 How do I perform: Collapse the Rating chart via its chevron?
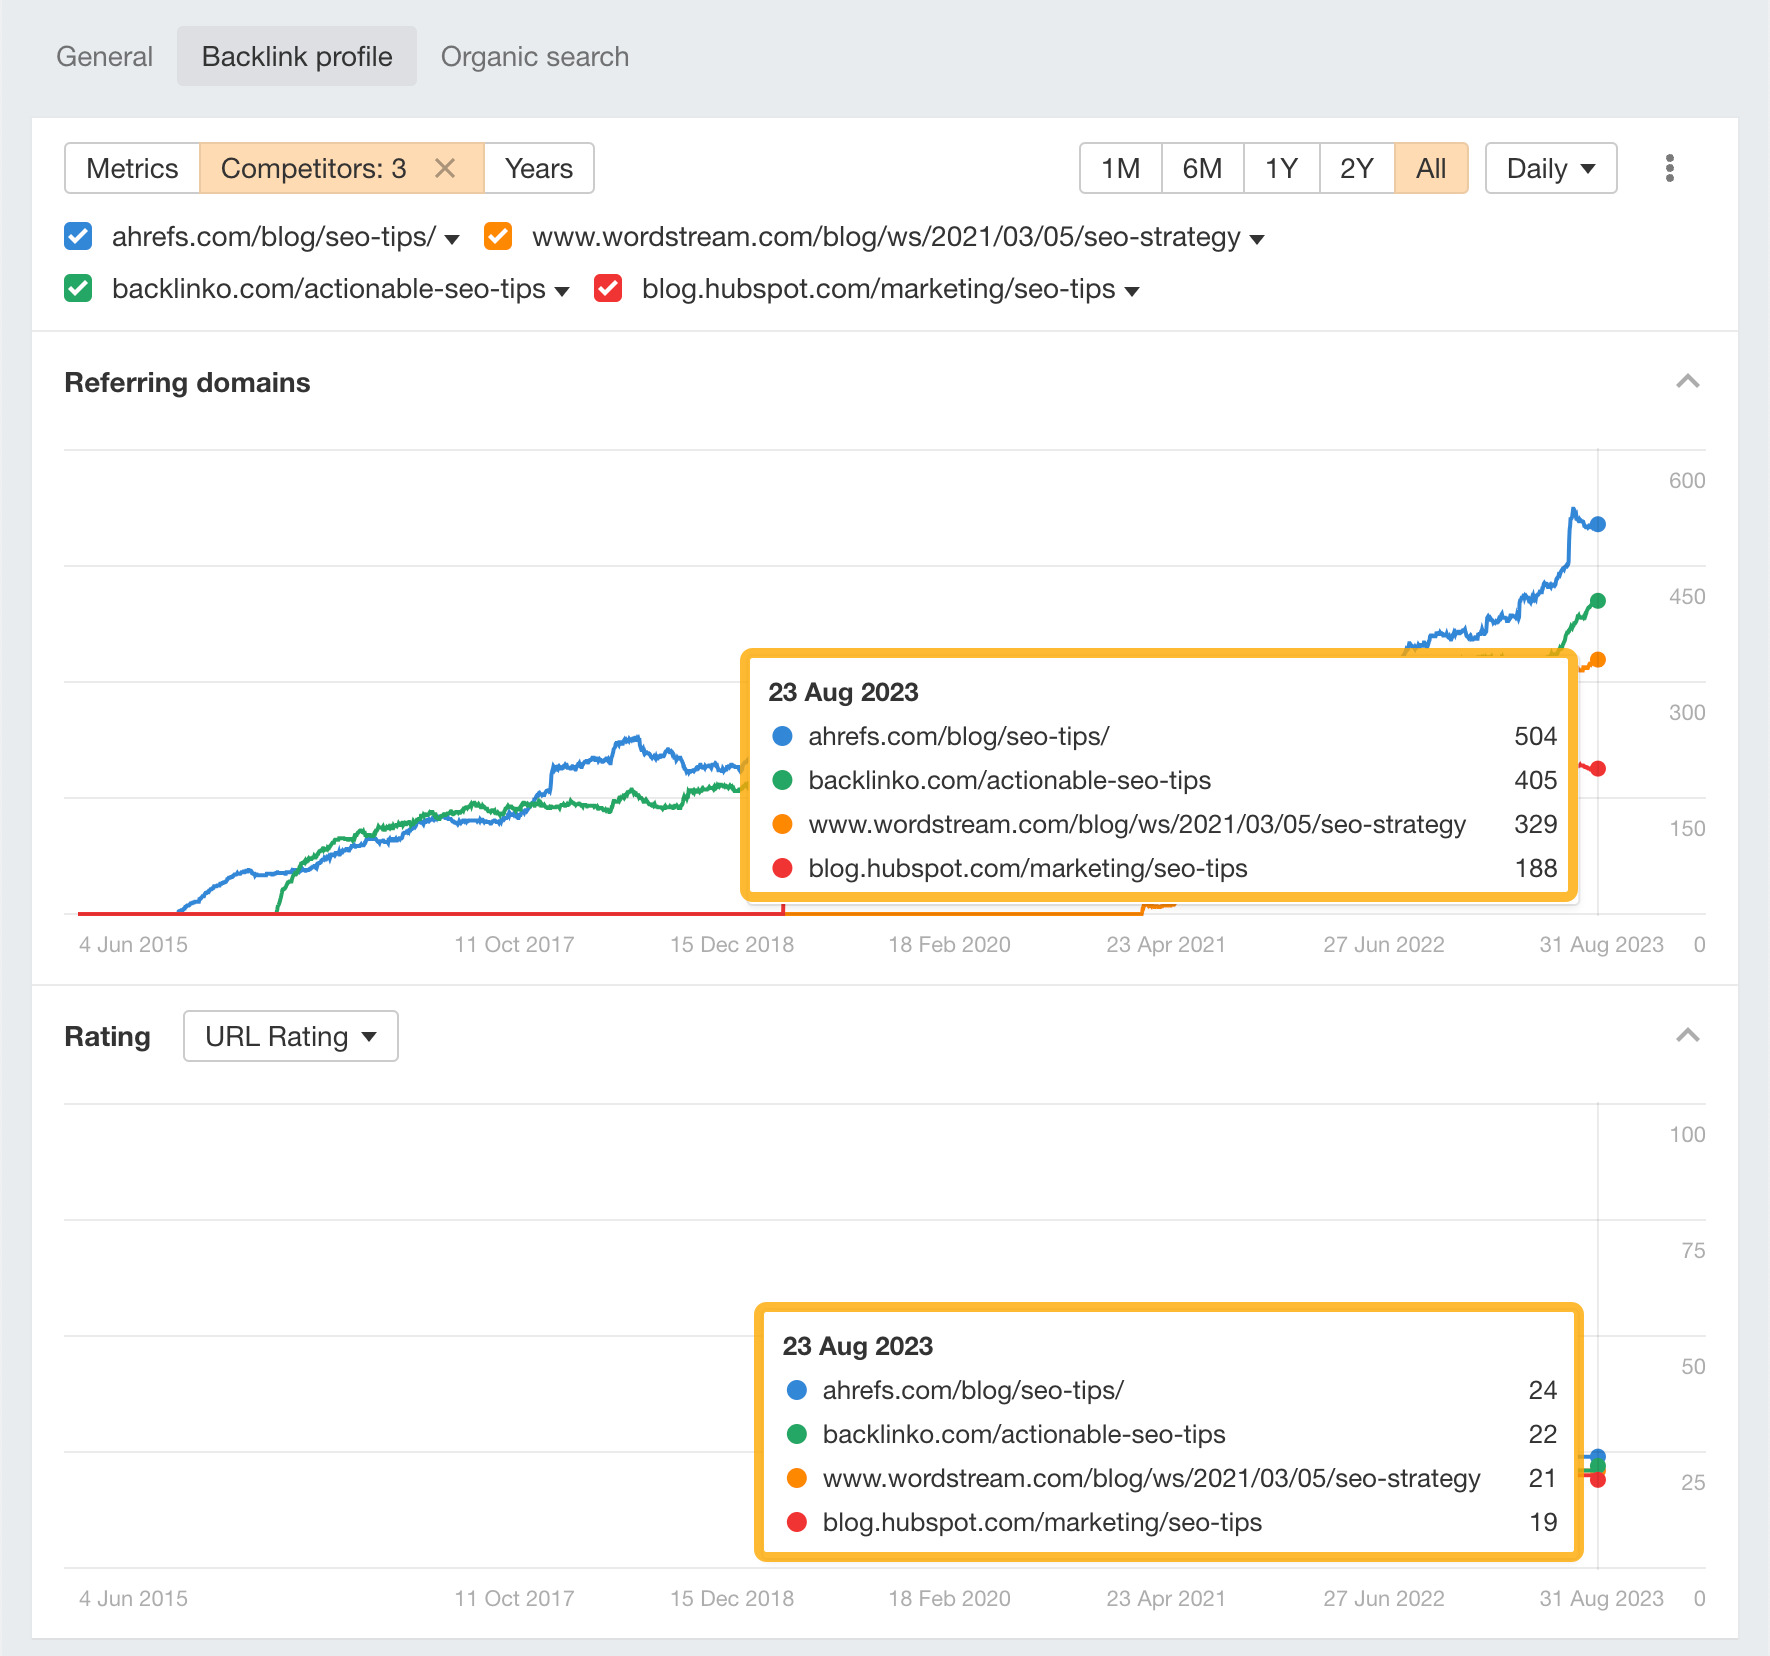[1687, 1036]
